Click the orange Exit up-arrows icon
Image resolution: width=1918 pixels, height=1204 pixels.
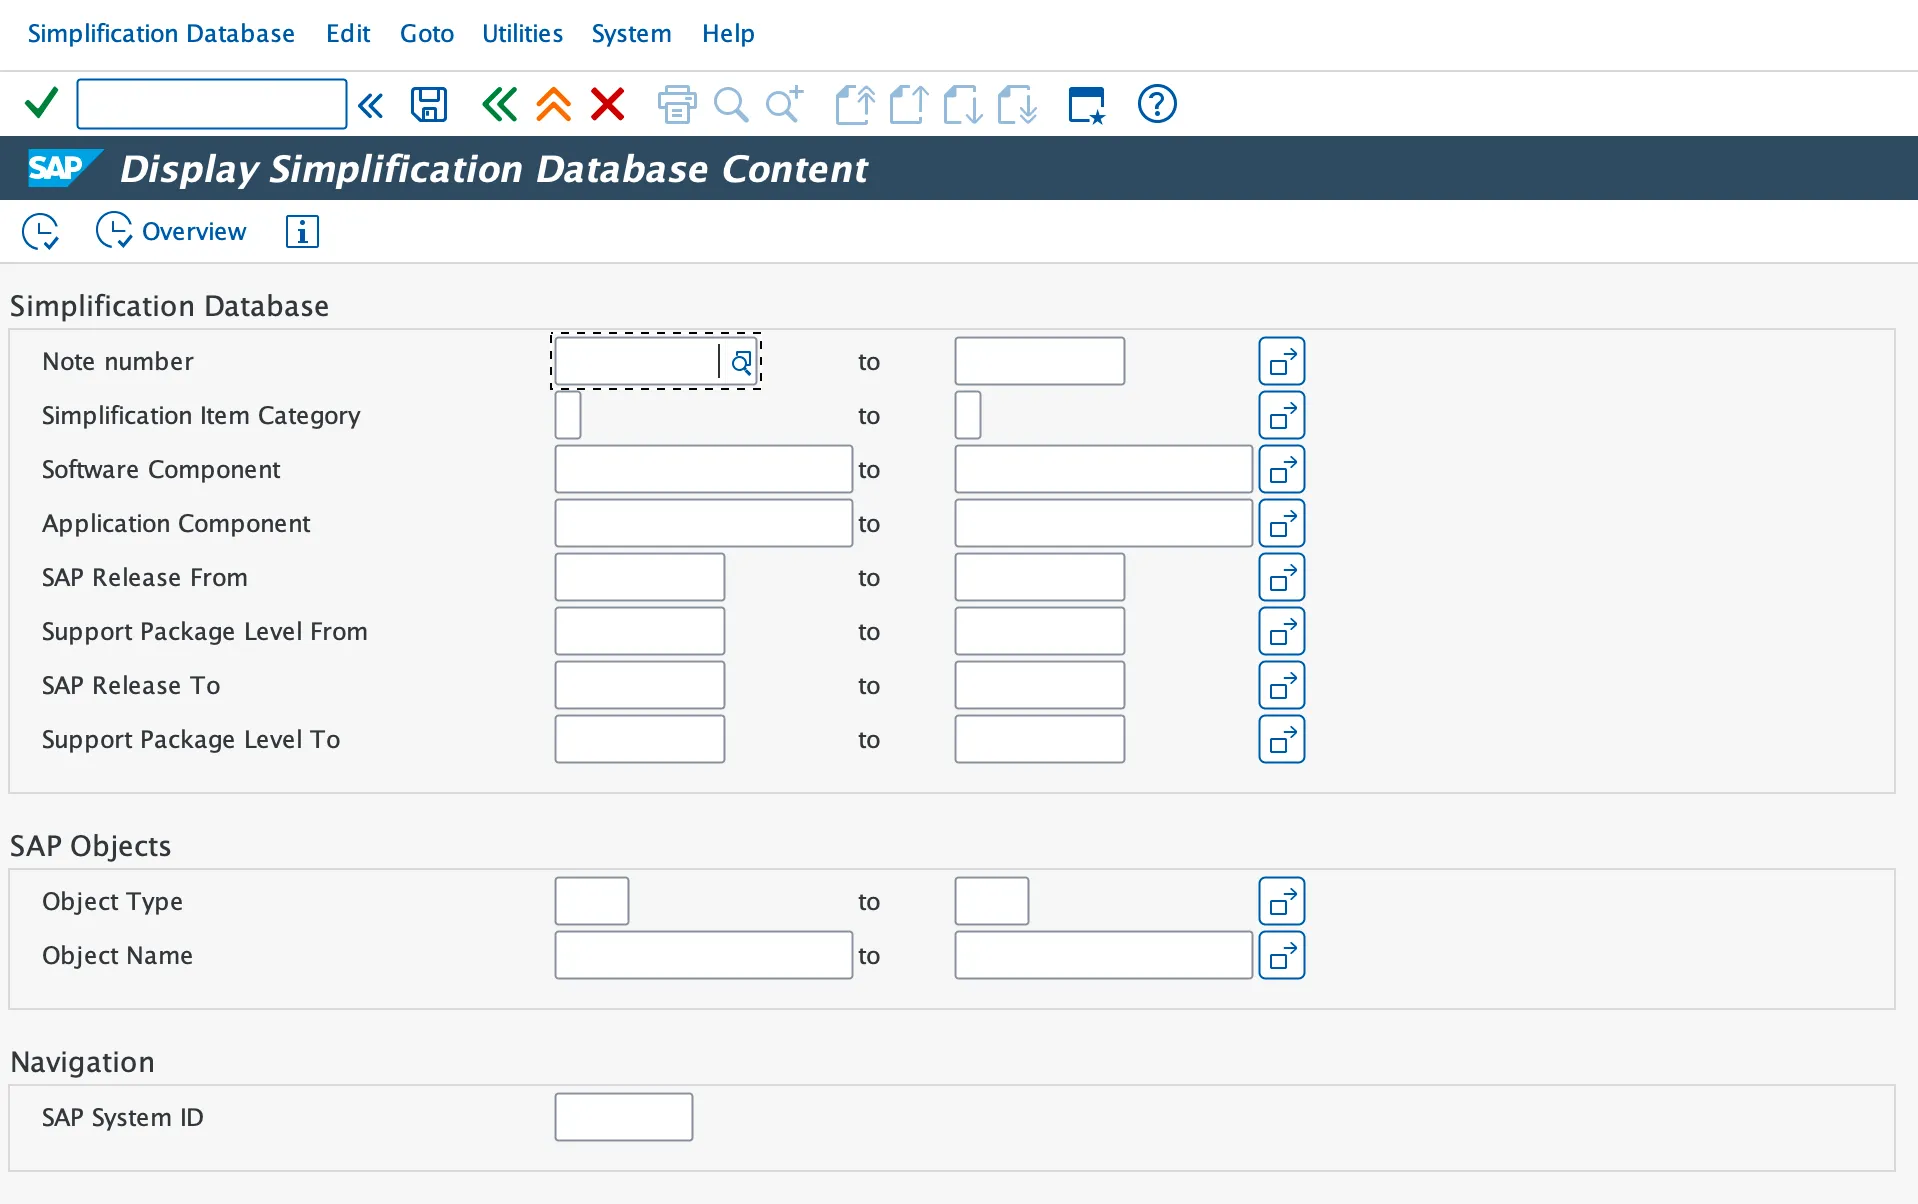click(553, 104)
